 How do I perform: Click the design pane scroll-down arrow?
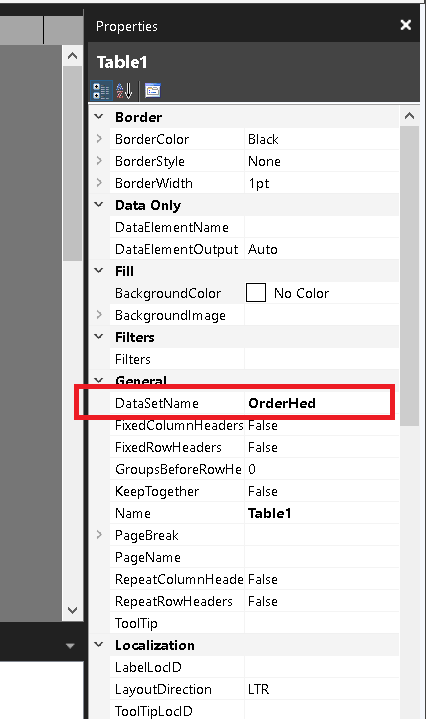[72, 610]
